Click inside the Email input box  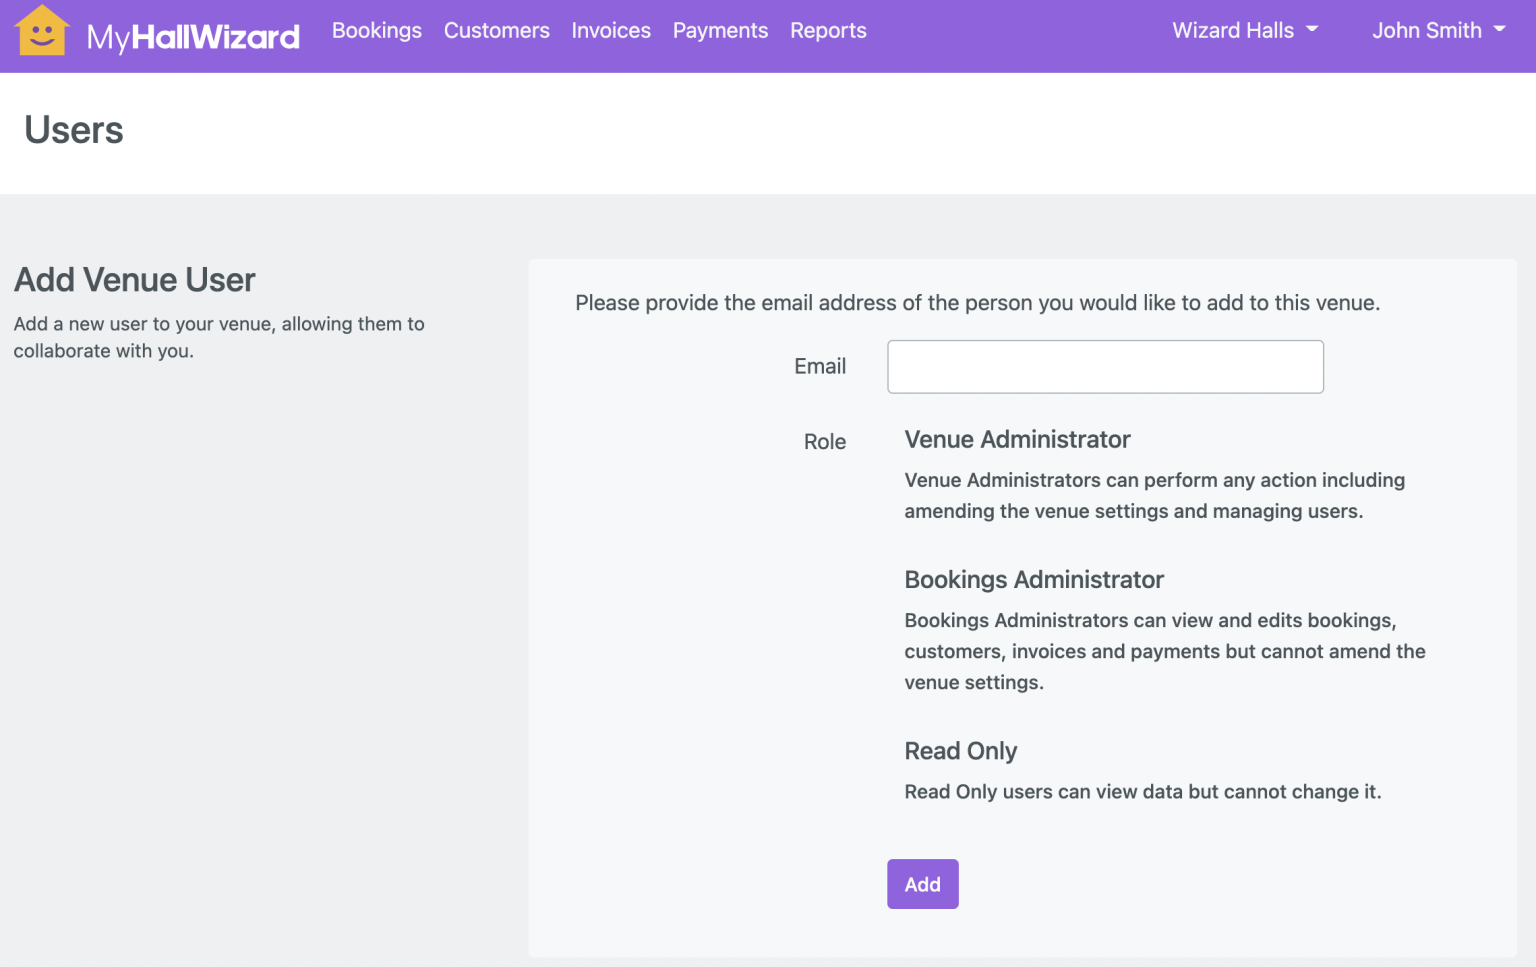[1104, 367]
